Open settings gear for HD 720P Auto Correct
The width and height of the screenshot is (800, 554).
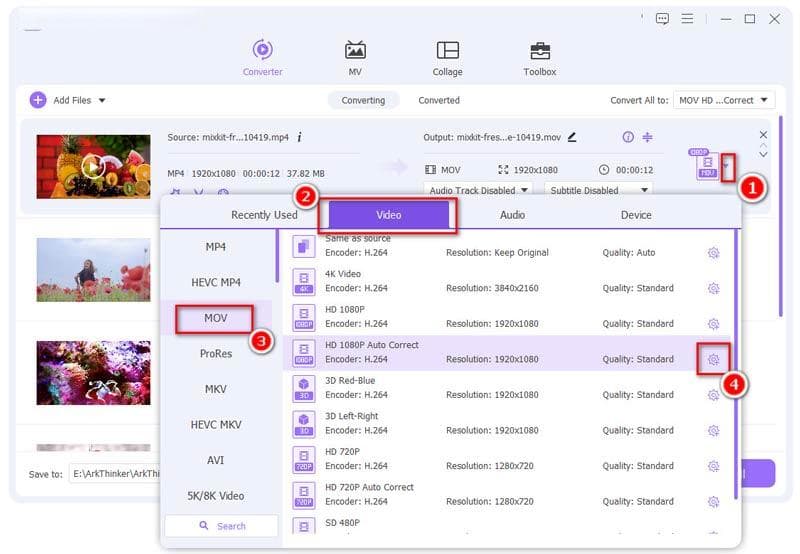[713, 501]
